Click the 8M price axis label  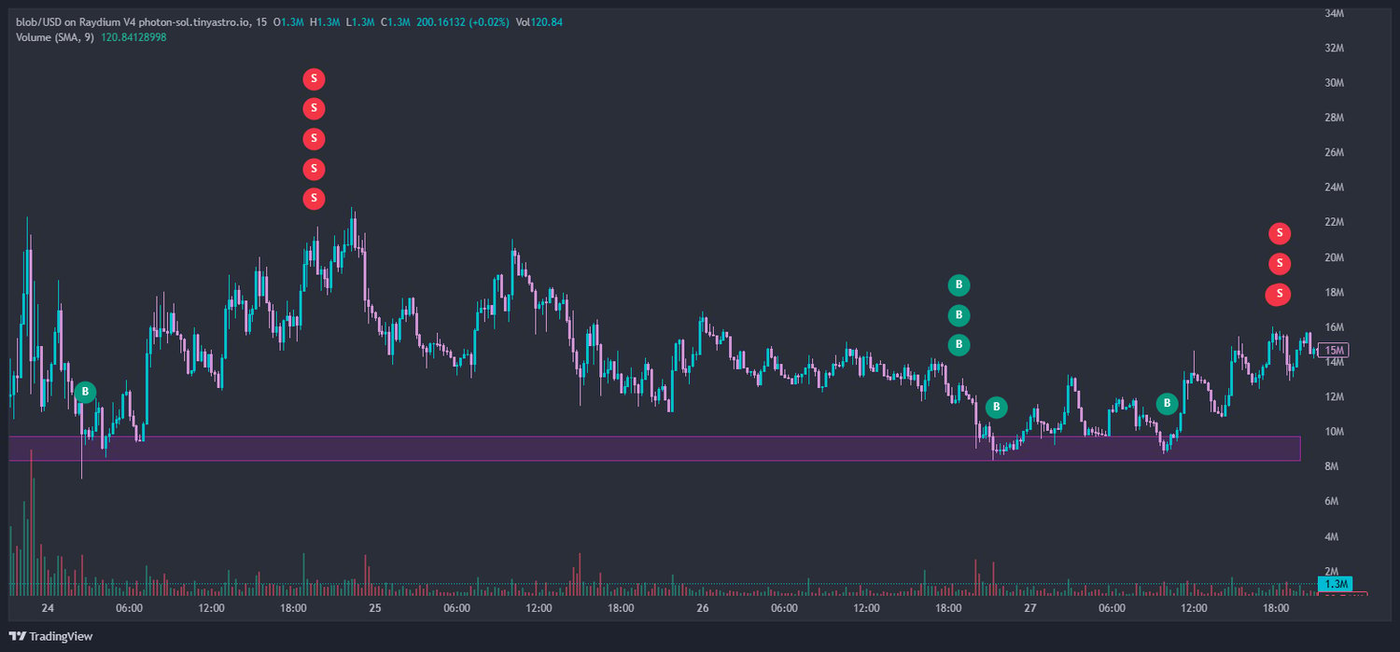[x=1333, y=467]
